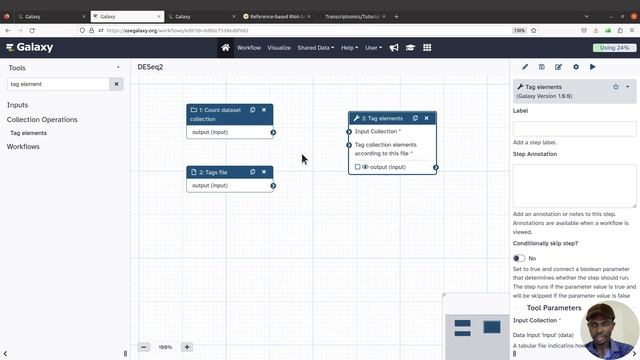Image resolution: width=640 pixels, height=360 pixels.
Task: Save the workflow via floppy icon
Action: coord(542,67)
